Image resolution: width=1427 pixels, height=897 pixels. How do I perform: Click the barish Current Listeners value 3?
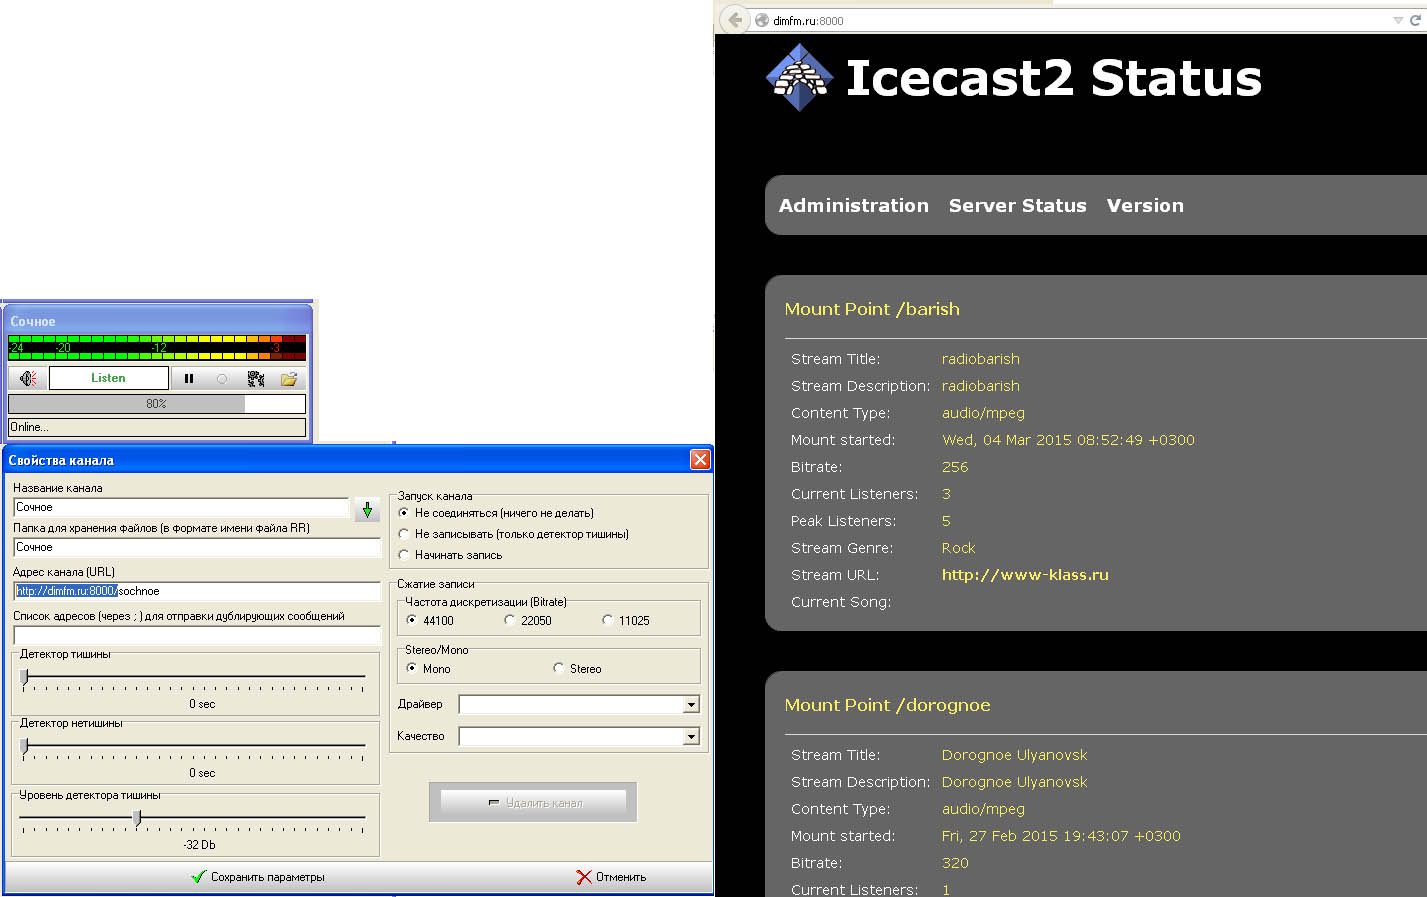pos(946,494)
